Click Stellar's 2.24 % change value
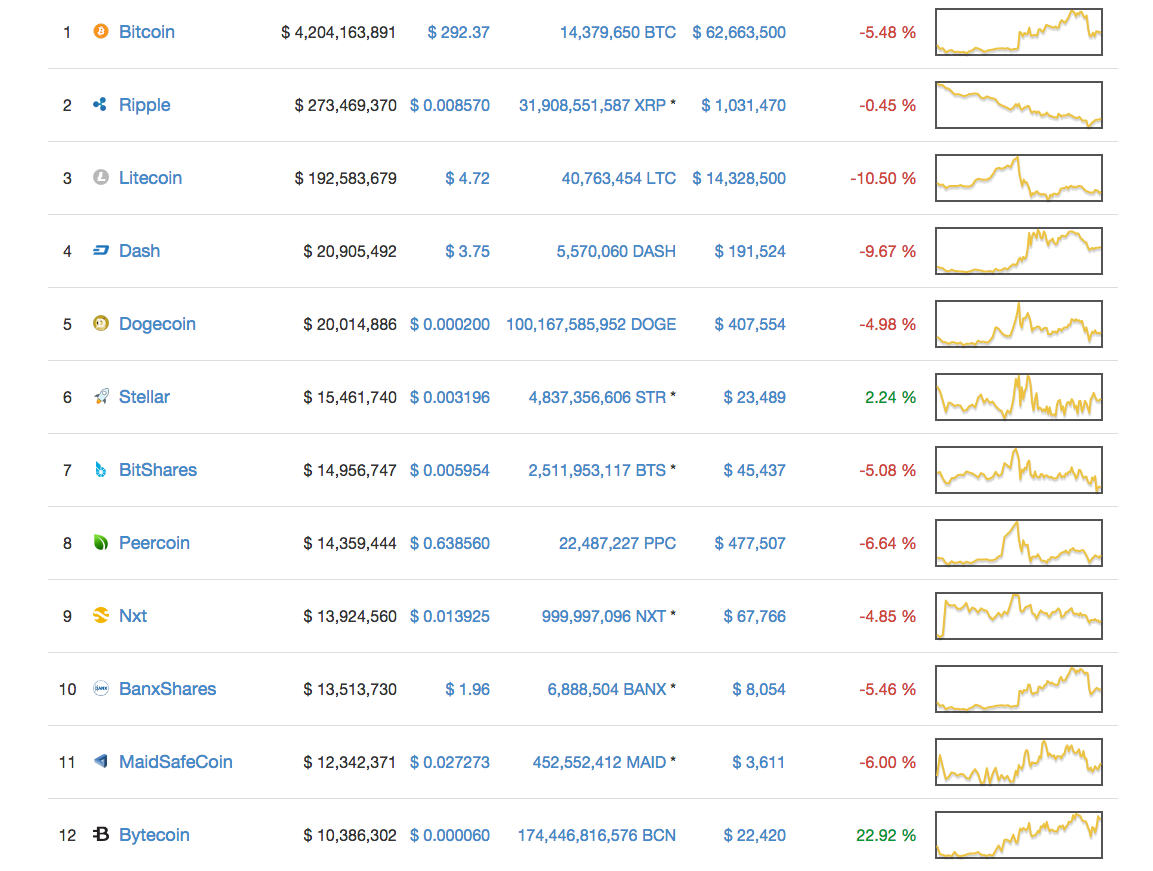This screenshot has height=871, width=1153. [890, 397]
